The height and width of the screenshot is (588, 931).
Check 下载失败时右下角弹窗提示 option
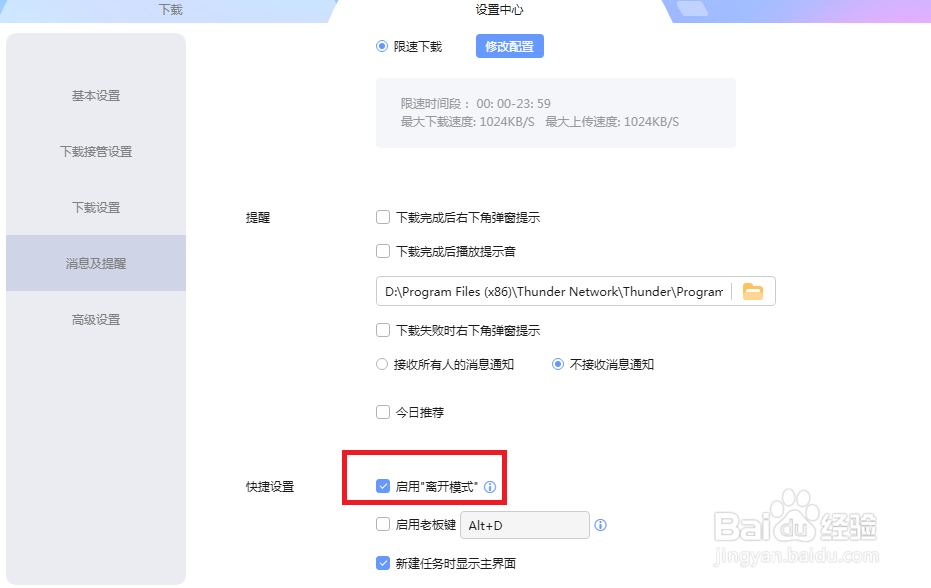(383, 330)
